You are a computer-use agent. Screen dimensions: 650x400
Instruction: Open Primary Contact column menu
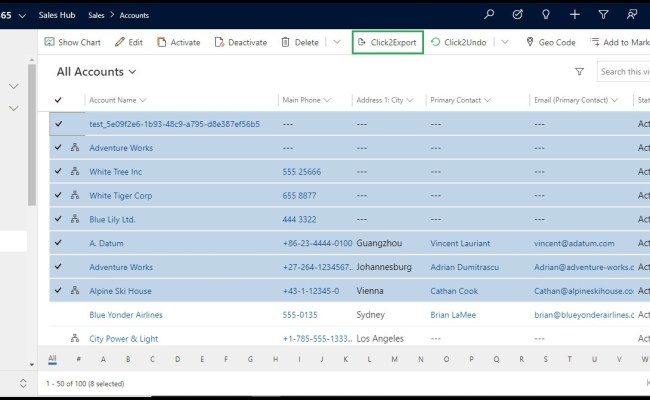pyautogui.click(x=461, y=100)
